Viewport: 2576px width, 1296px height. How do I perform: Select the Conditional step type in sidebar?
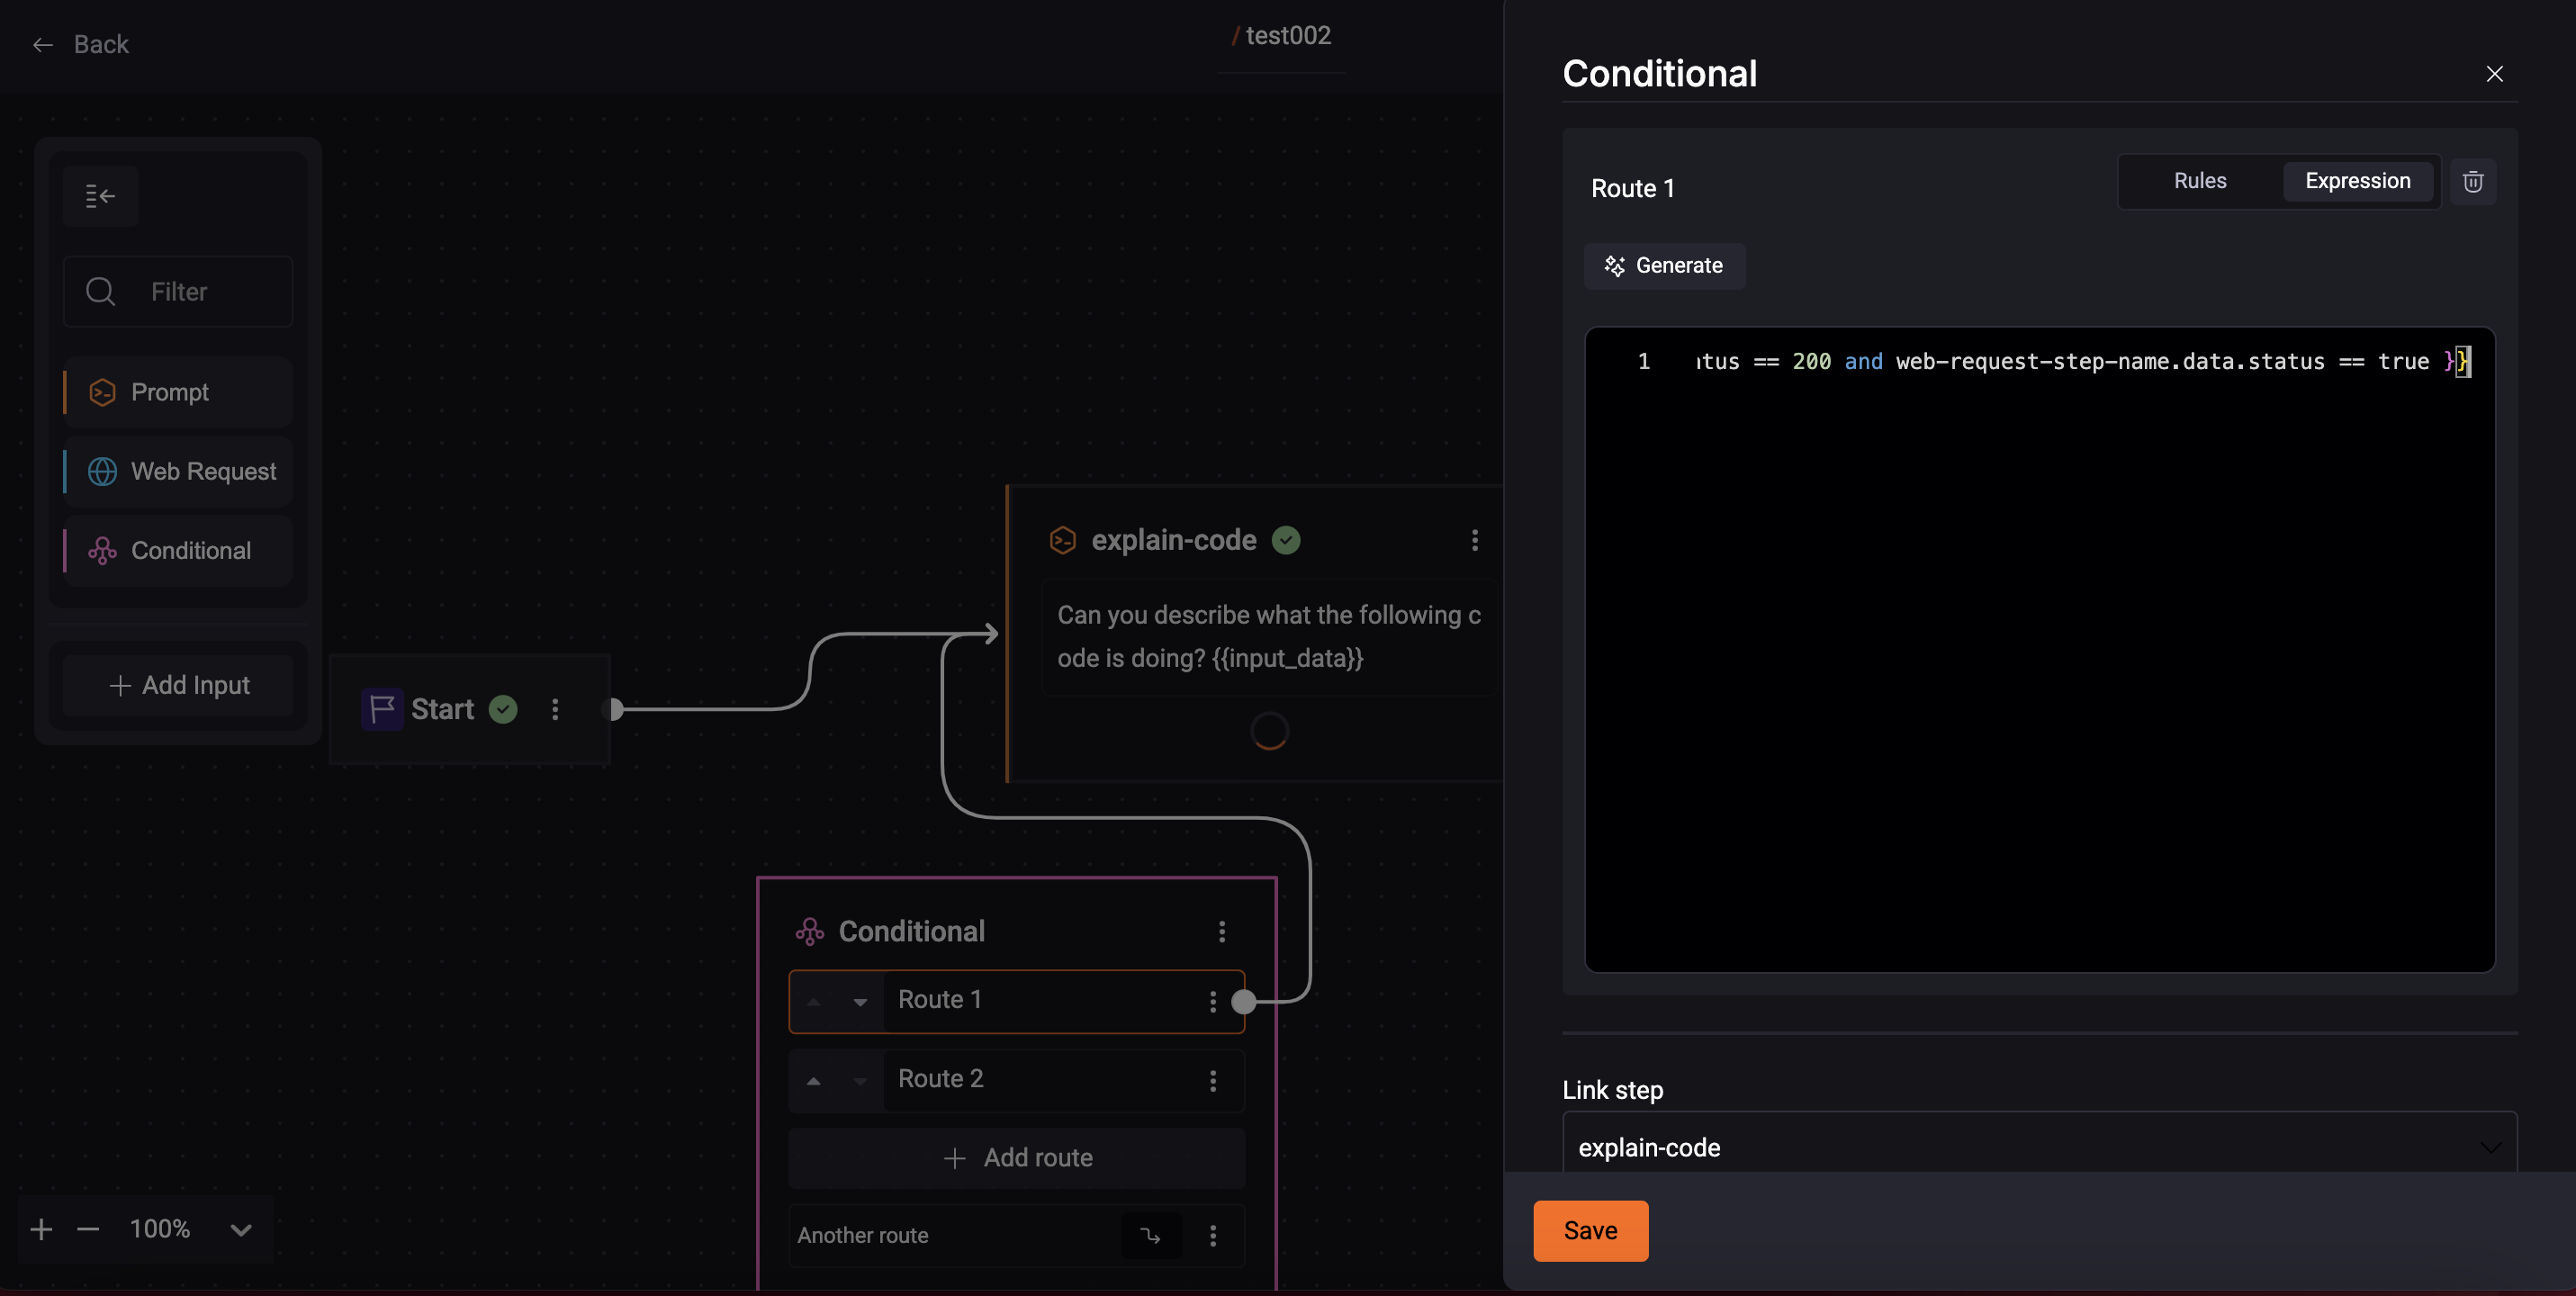coord(176,550)
